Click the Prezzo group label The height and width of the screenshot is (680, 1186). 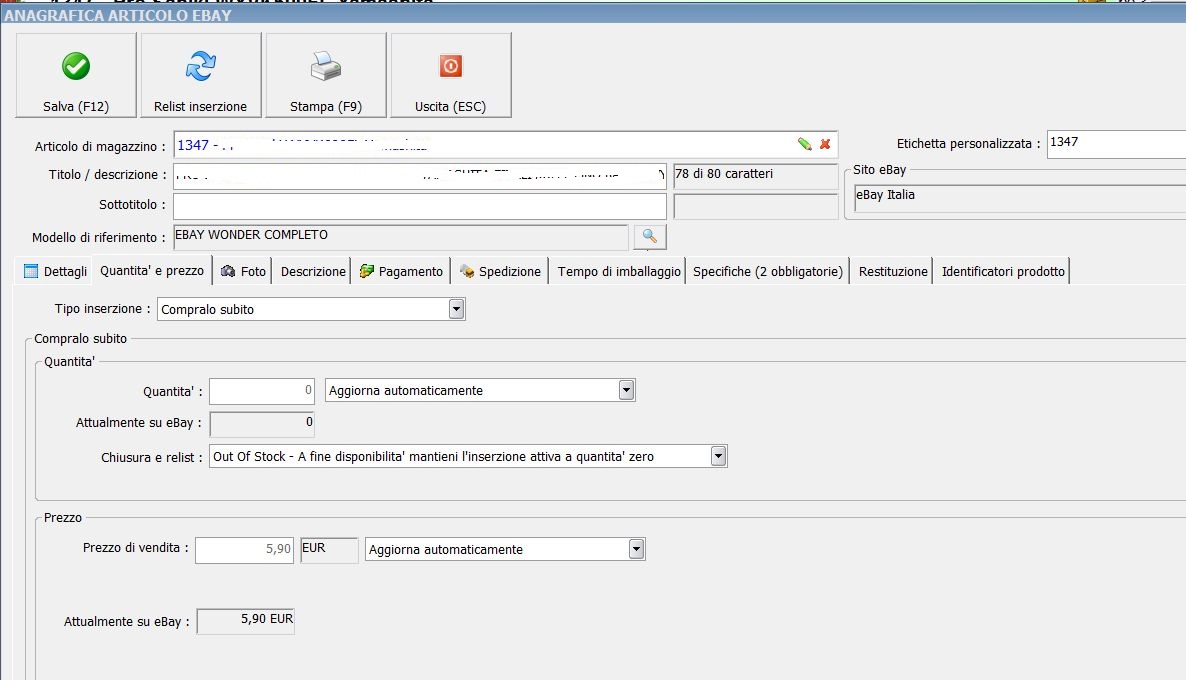[63, 518]
